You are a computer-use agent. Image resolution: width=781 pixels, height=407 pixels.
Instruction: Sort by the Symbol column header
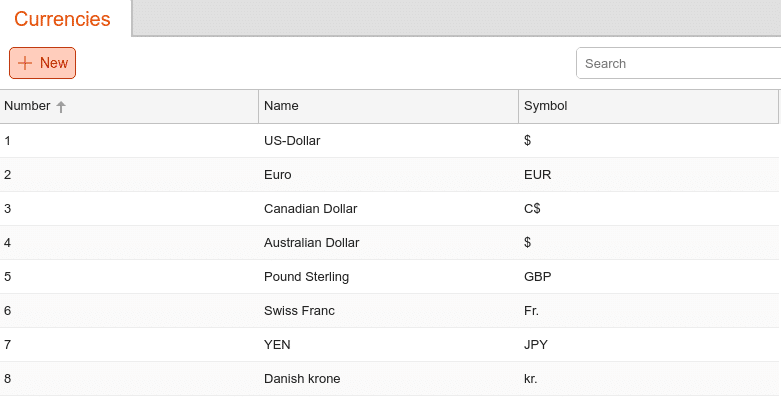point(648,106)
